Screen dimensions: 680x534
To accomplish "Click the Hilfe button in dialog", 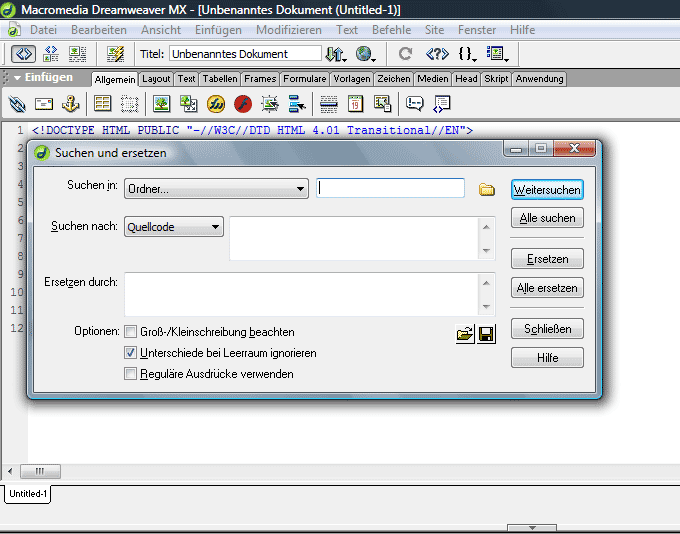I will tap(547, 357).
